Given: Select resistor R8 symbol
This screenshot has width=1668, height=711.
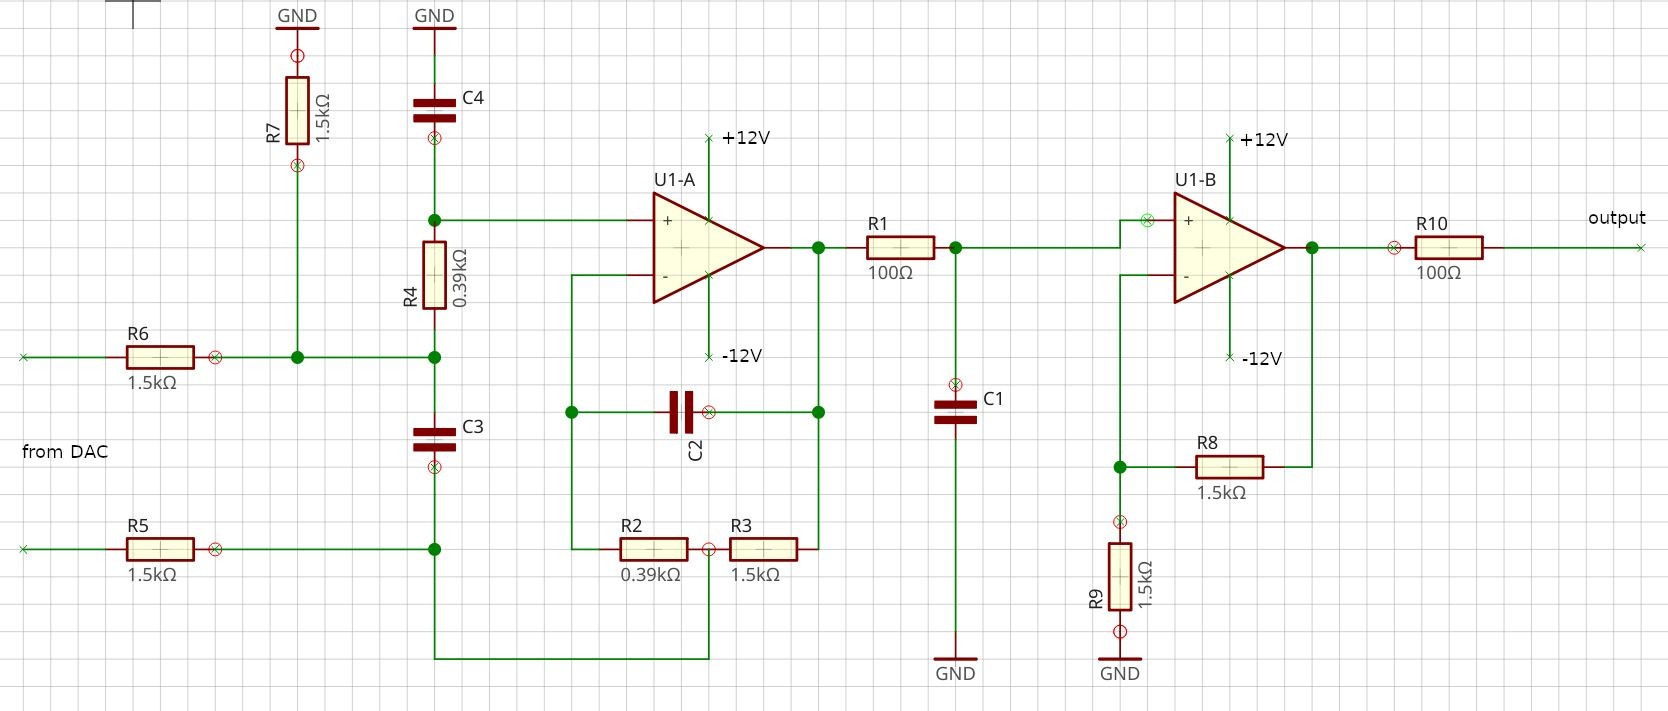Looking at the screenshot, I should pyautogui.click(x=1230, y=467).
